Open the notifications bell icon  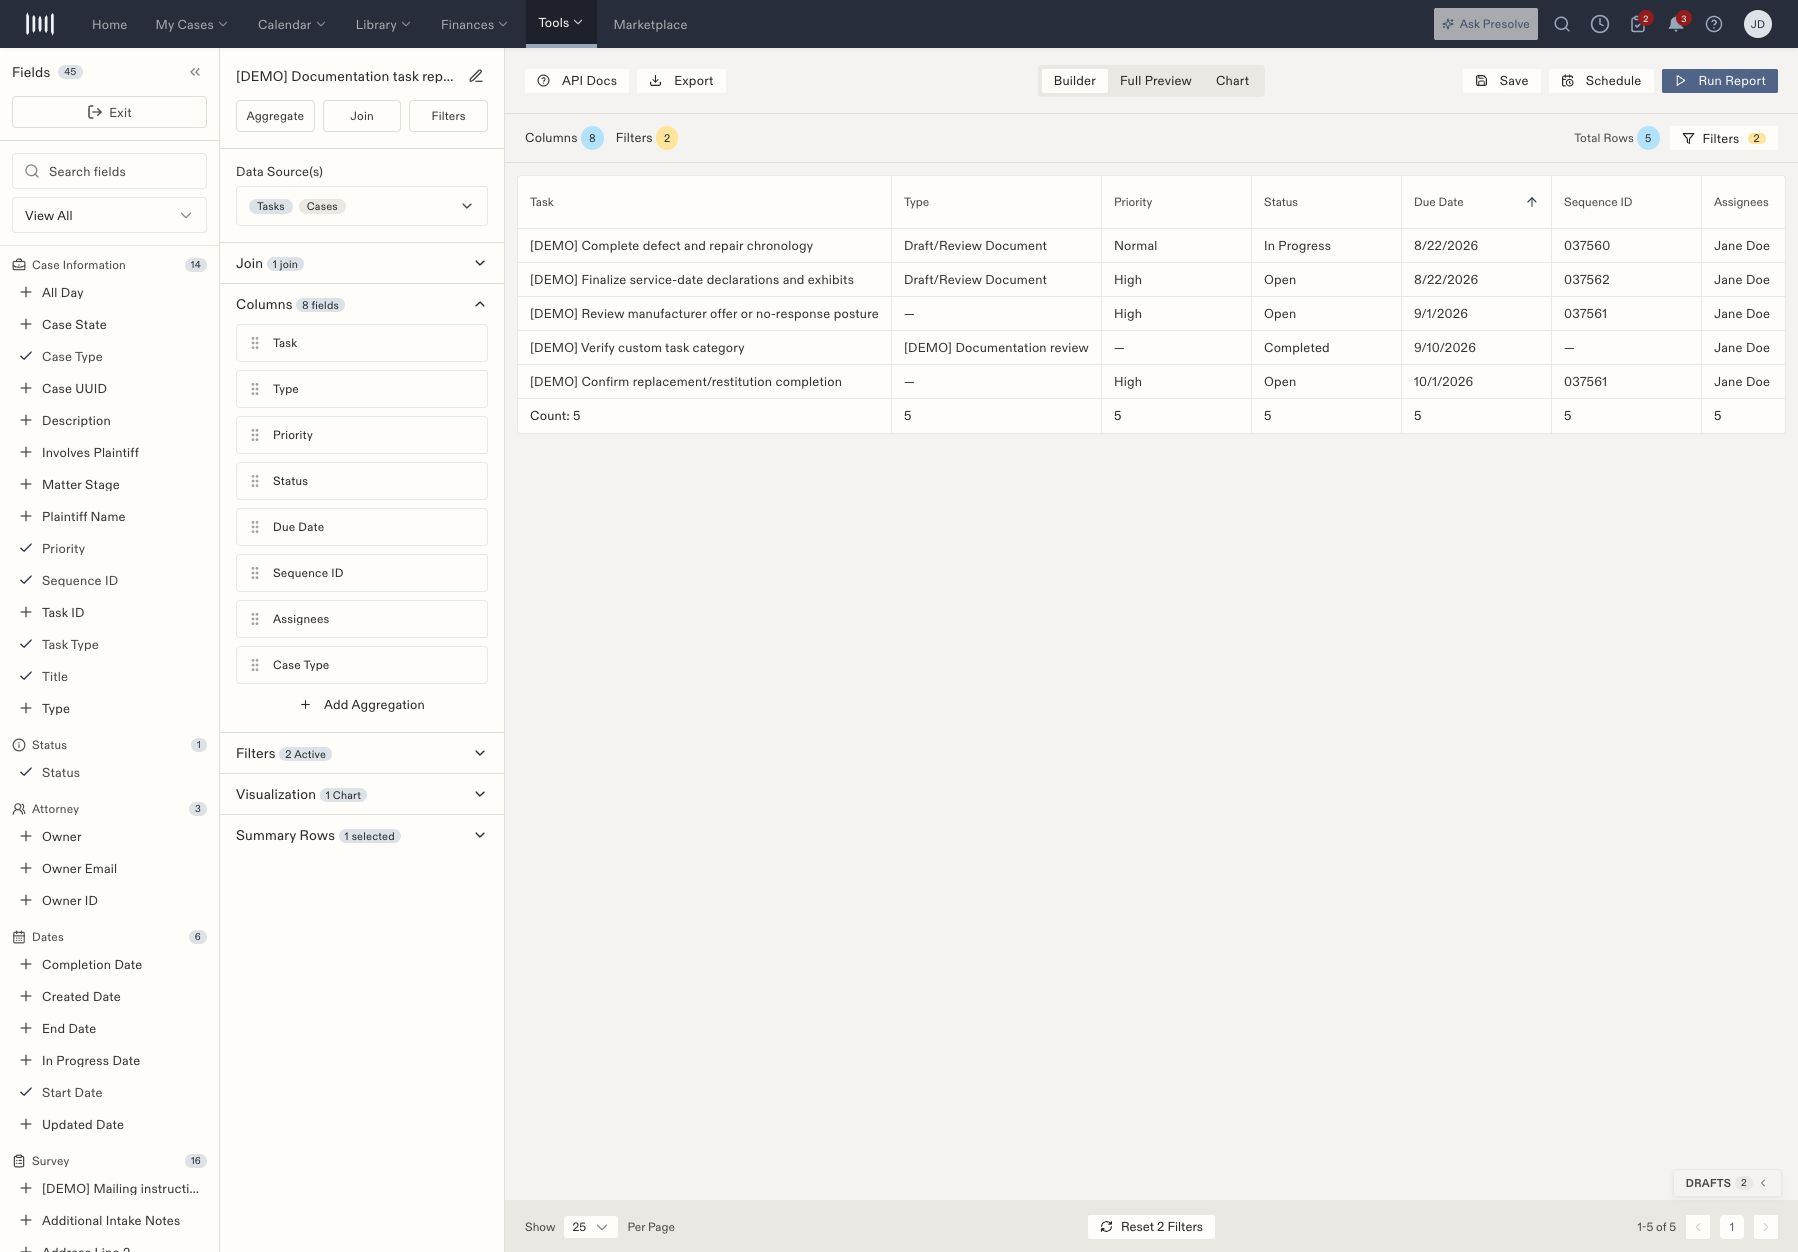point(1676,24)
